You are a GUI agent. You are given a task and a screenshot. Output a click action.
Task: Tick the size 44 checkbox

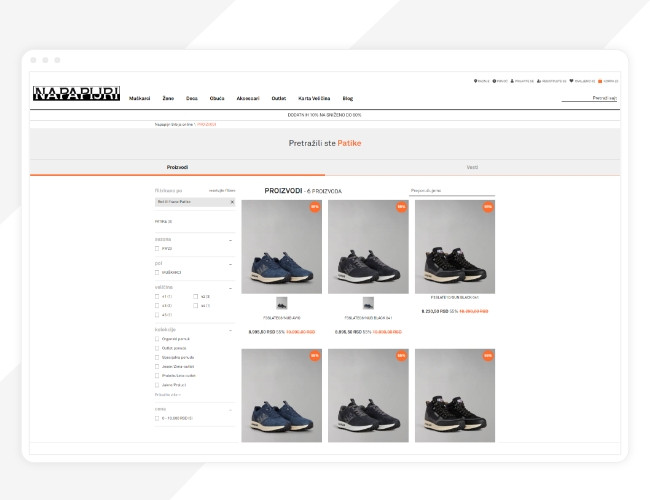tap(195, 306)
